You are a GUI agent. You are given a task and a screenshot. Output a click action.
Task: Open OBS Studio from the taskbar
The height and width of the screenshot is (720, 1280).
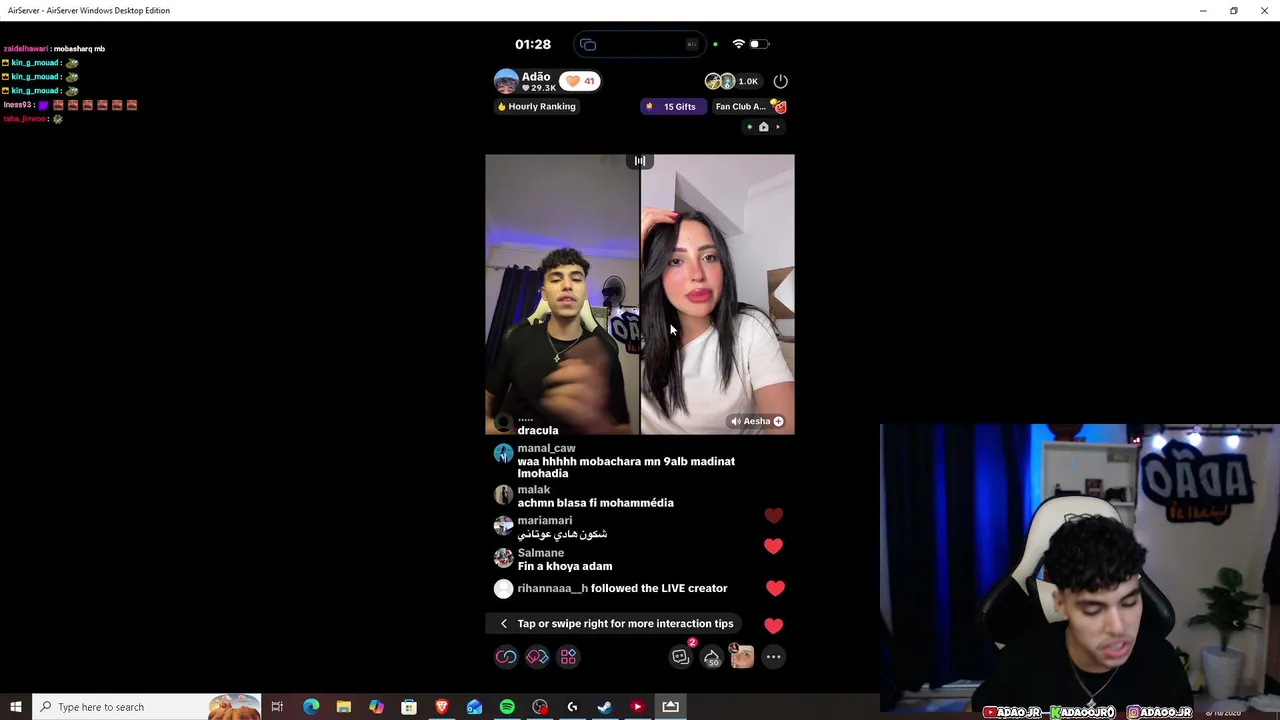[540, 707]
